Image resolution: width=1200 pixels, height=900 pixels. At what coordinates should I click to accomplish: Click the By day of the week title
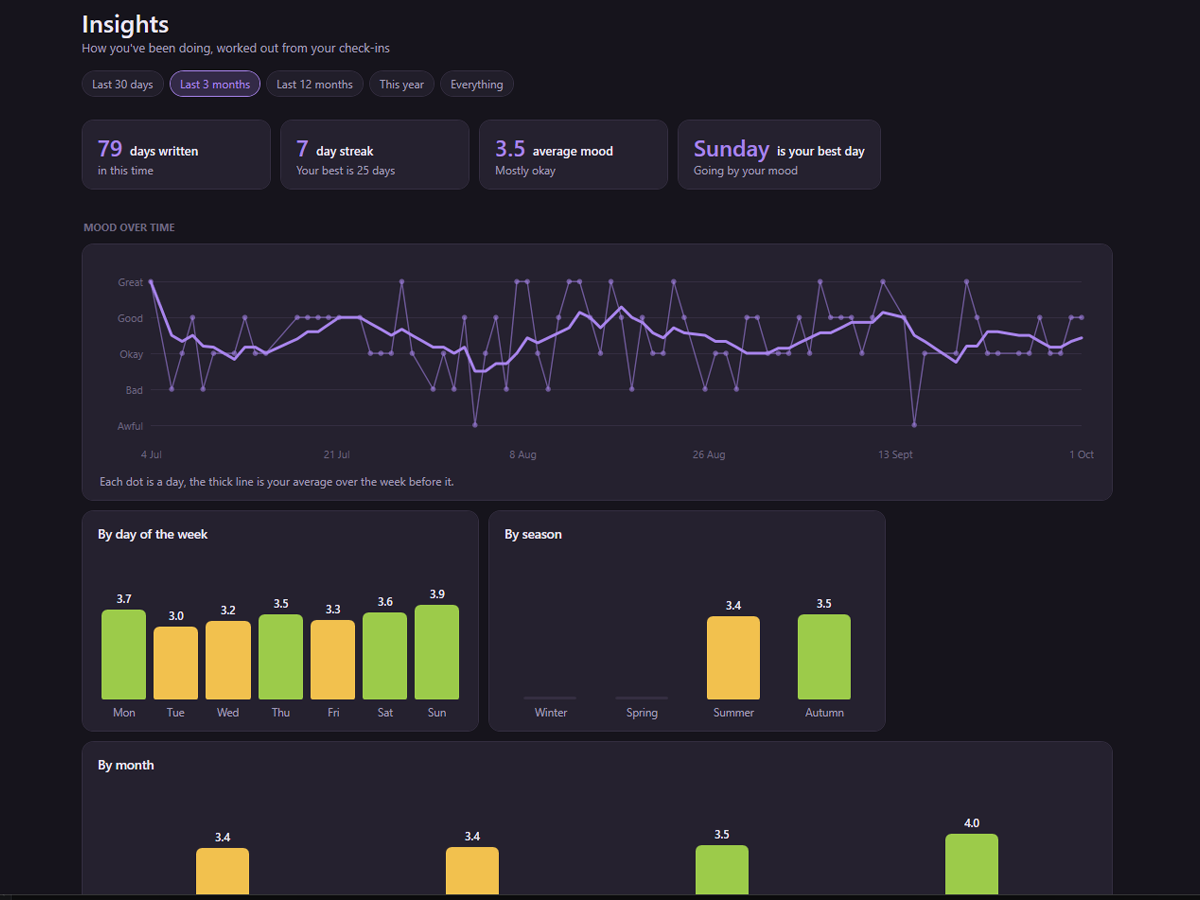coord(153,535)
